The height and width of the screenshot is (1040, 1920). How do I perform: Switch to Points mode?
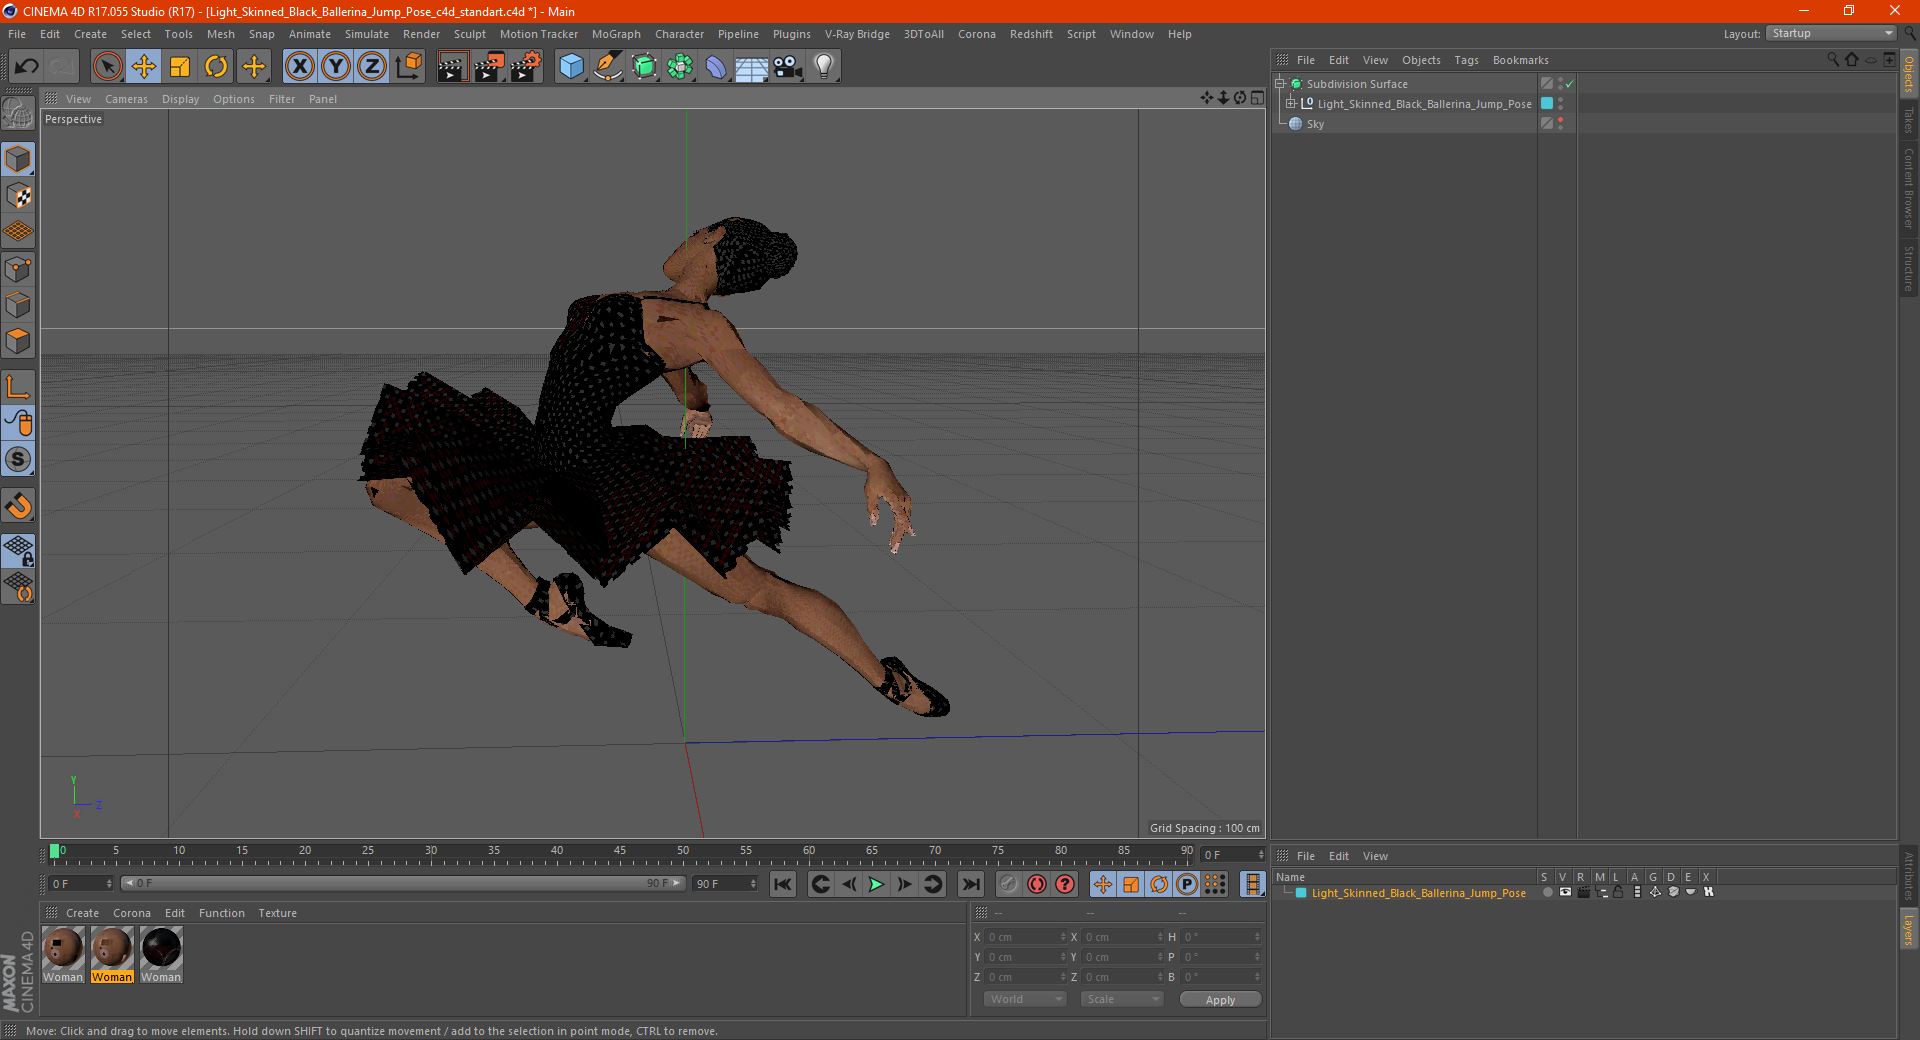point(18,269)
